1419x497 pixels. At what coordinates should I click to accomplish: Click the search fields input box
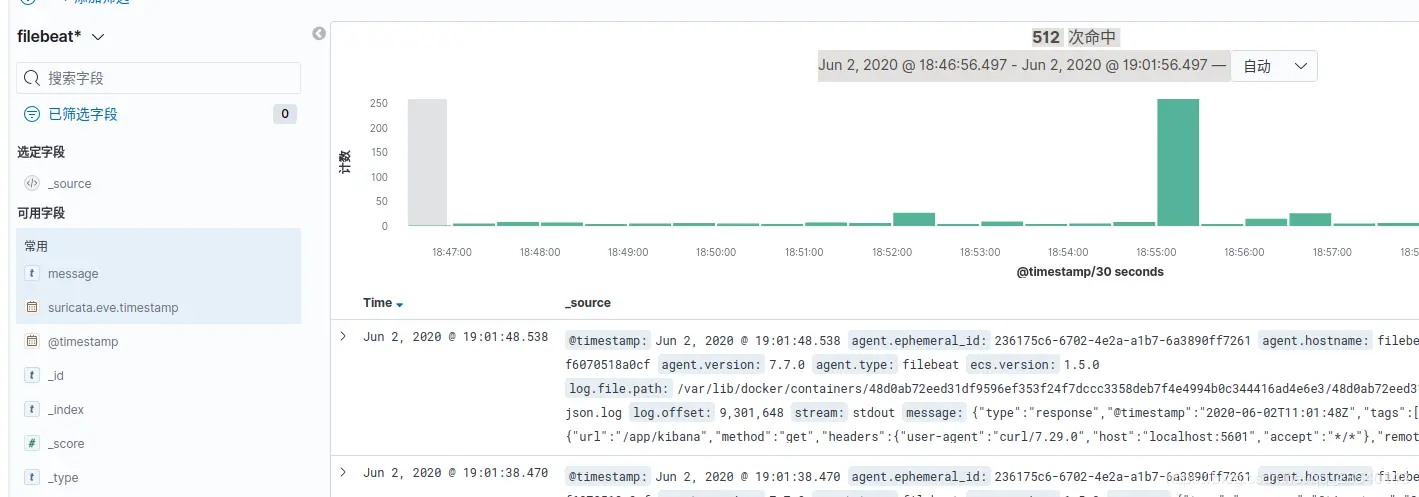click(159, 78)
